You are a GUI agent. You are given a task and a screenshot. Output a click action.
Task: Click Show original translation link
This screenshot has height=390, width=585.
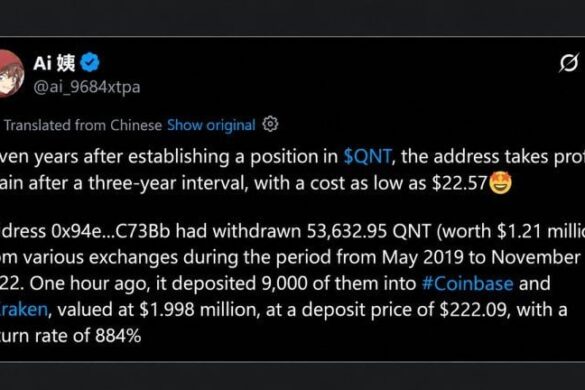(211, 125)
